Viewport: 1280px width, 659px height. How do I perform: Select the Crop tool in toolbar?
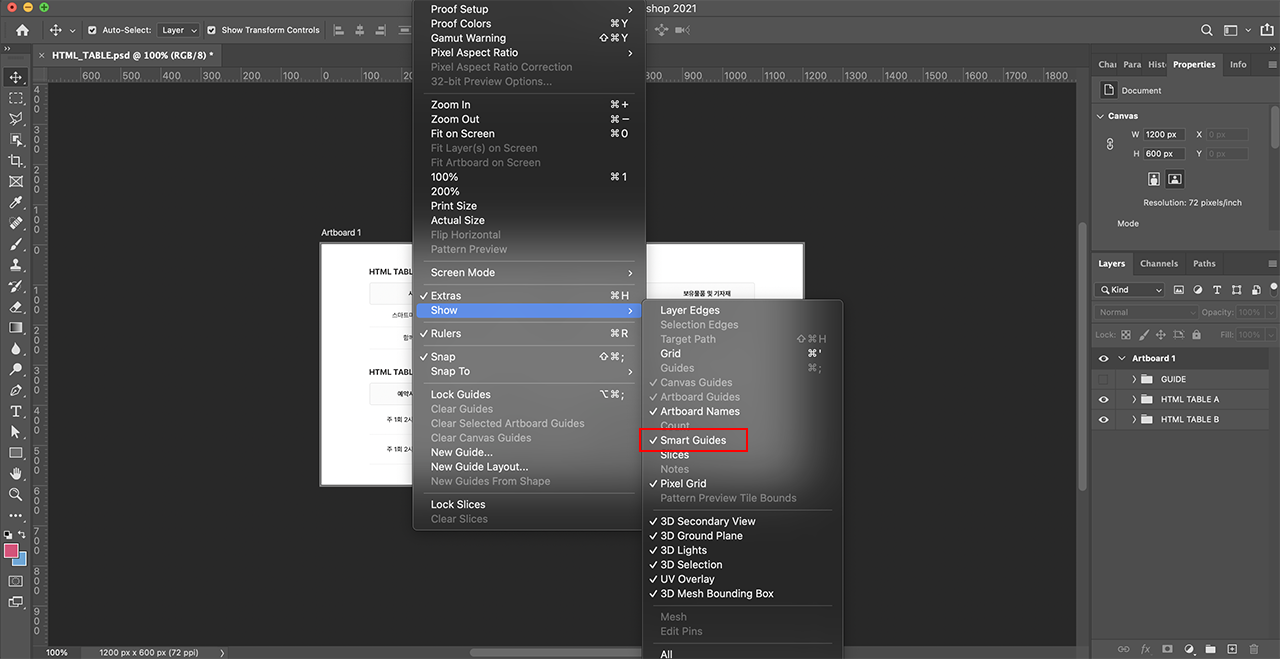coord(15,161)
